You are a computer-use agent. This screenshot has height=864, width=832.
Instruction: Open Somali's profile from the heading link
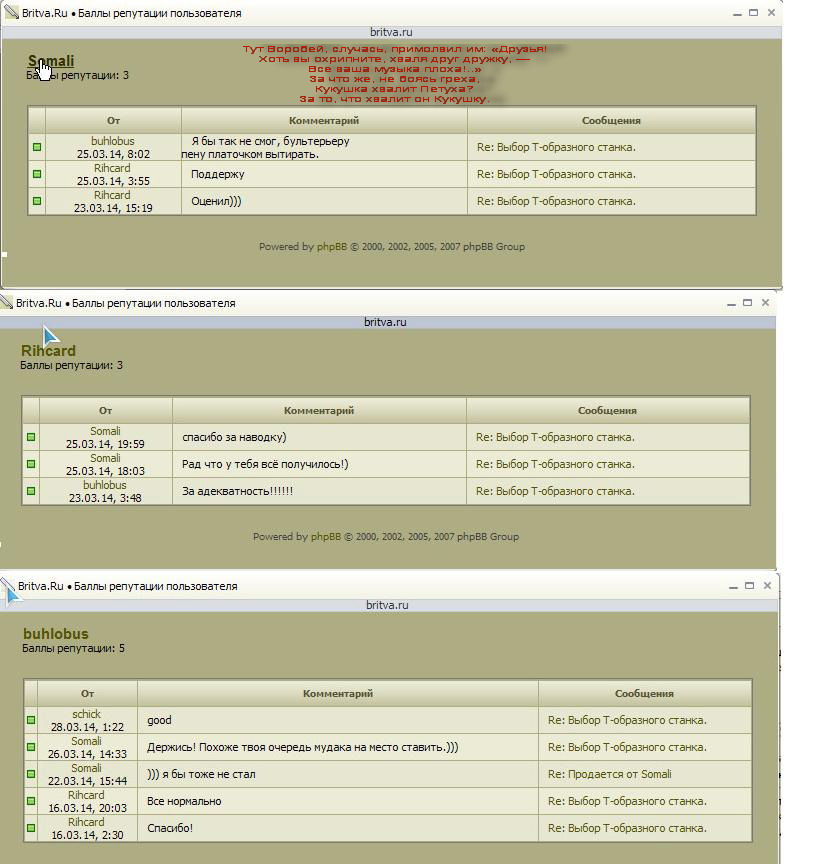(51, 61)
